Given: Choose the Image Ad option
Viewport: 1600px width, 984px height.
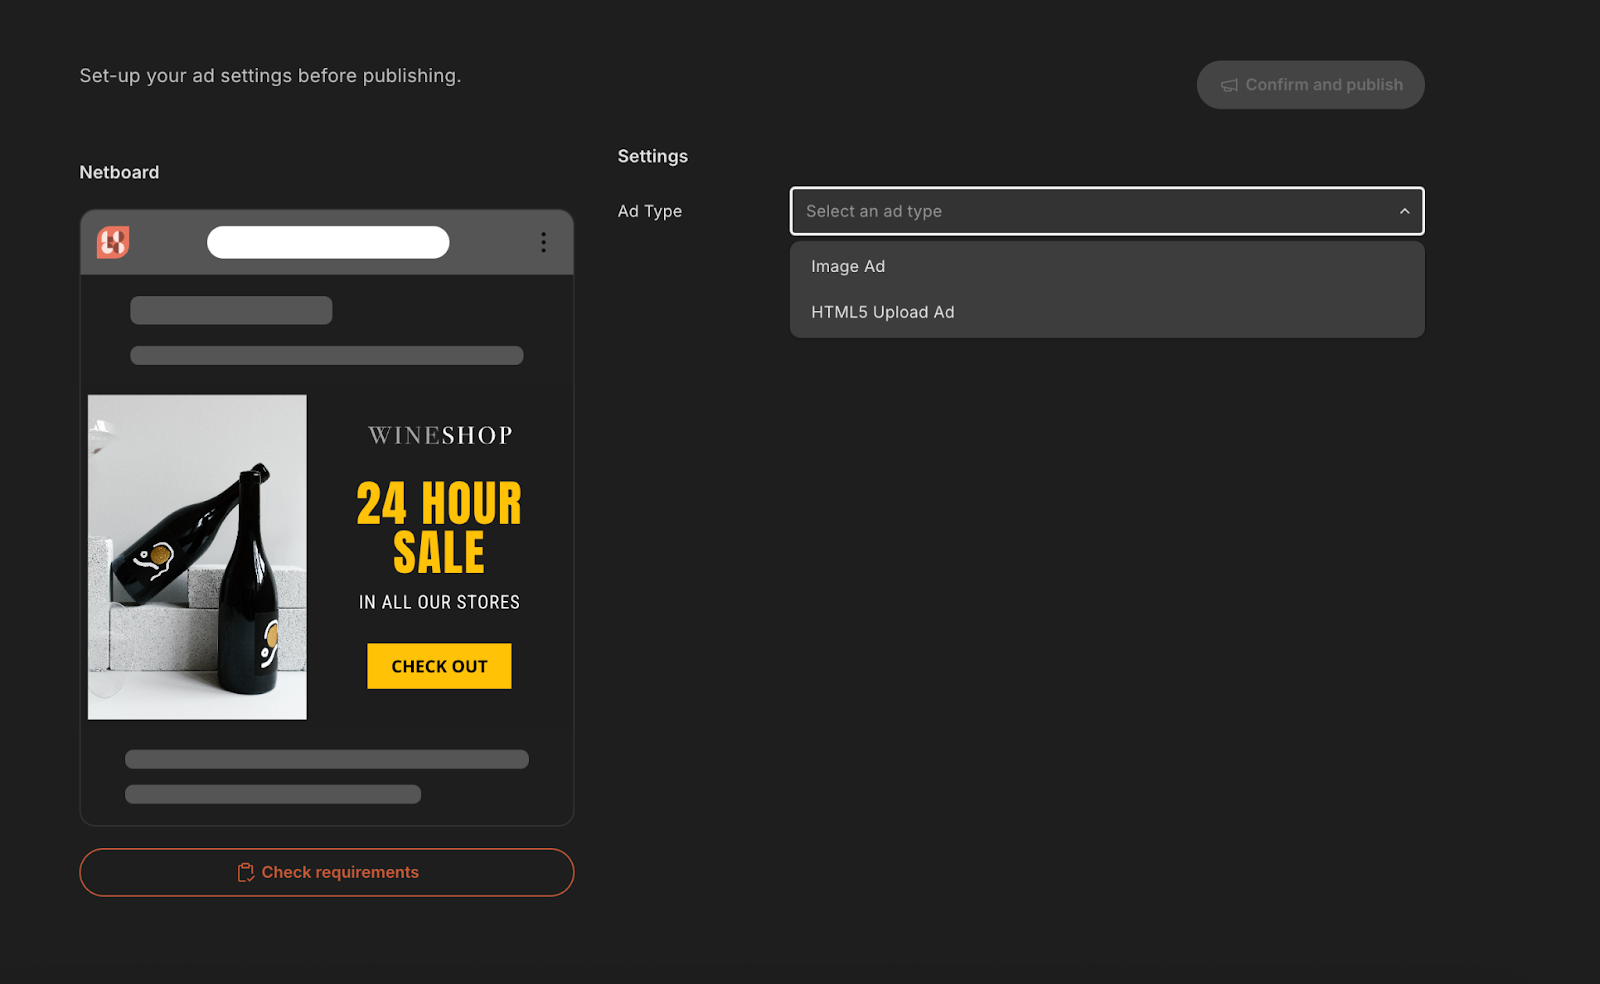Looking at the screenshot, I should pyautogui.click(x=848, y=267).
